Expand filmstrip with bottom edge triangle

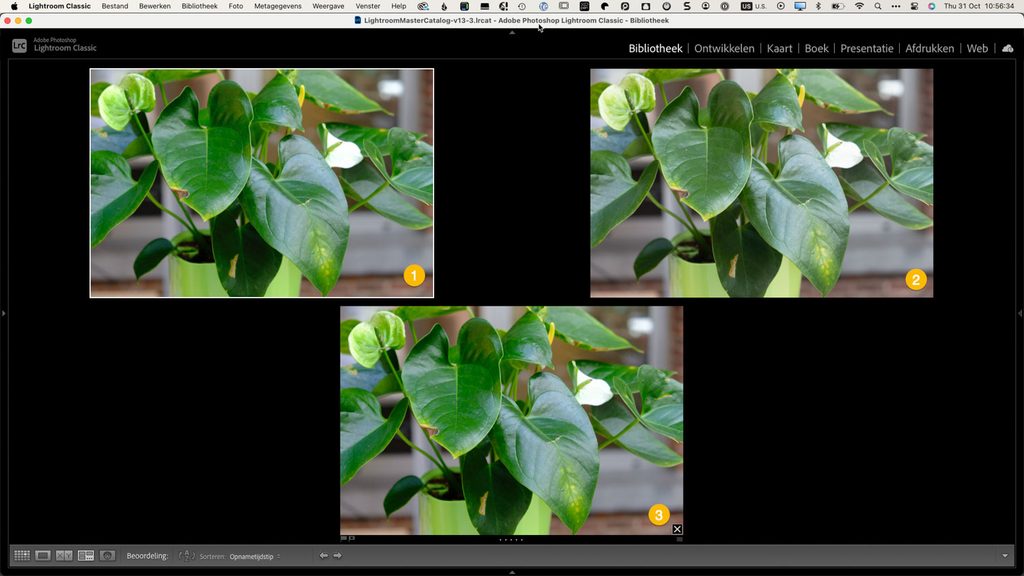tap(512, 572)
